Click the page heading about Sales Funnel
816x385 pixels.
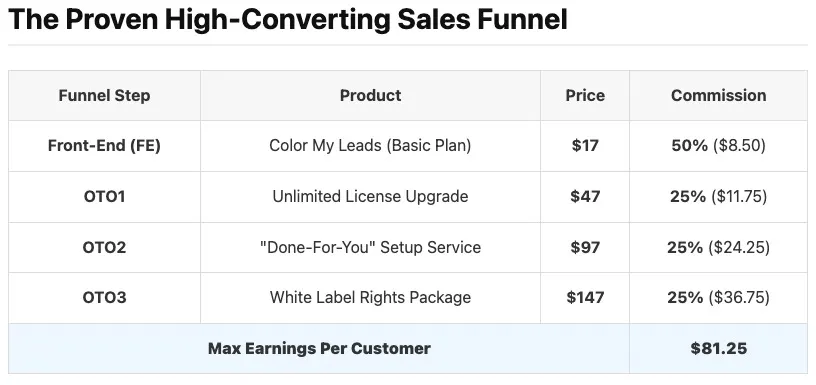[288, 19]
